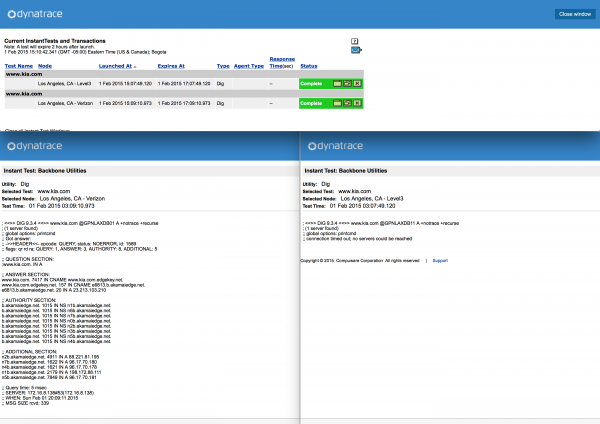600x424 pixels.
Task: Sort table by Response Time column
Action: [282, 62]
